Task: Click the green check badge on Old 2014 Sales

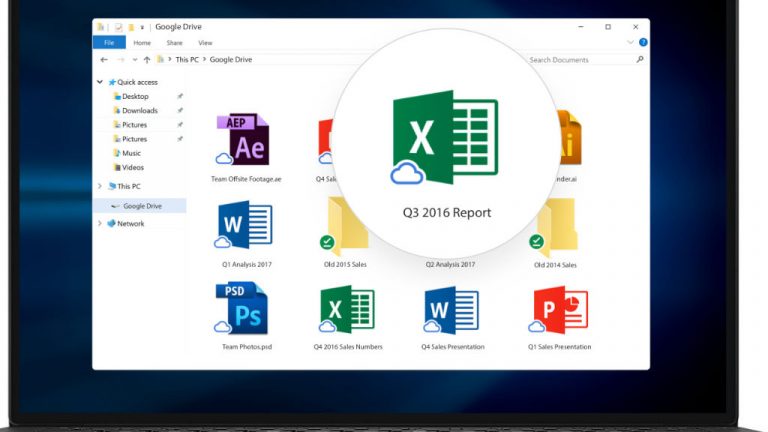Action: 536,241
